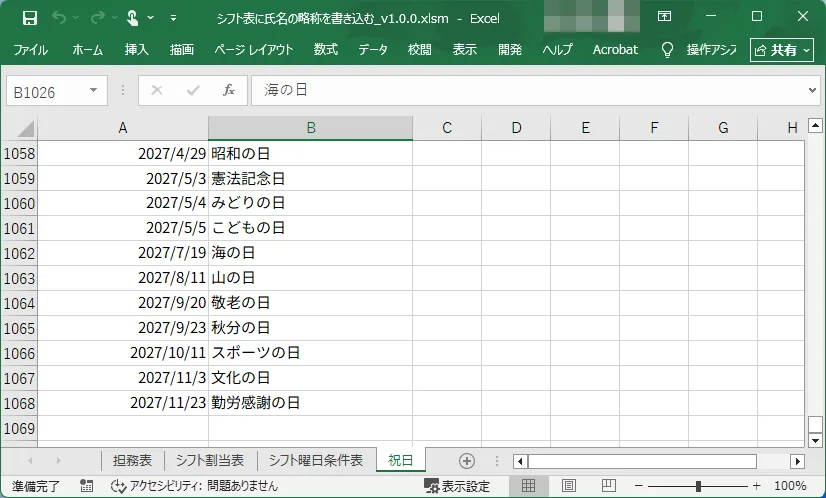Select the 祝日 sheet tab
826x498 pixels.
(x=400, y=460)
